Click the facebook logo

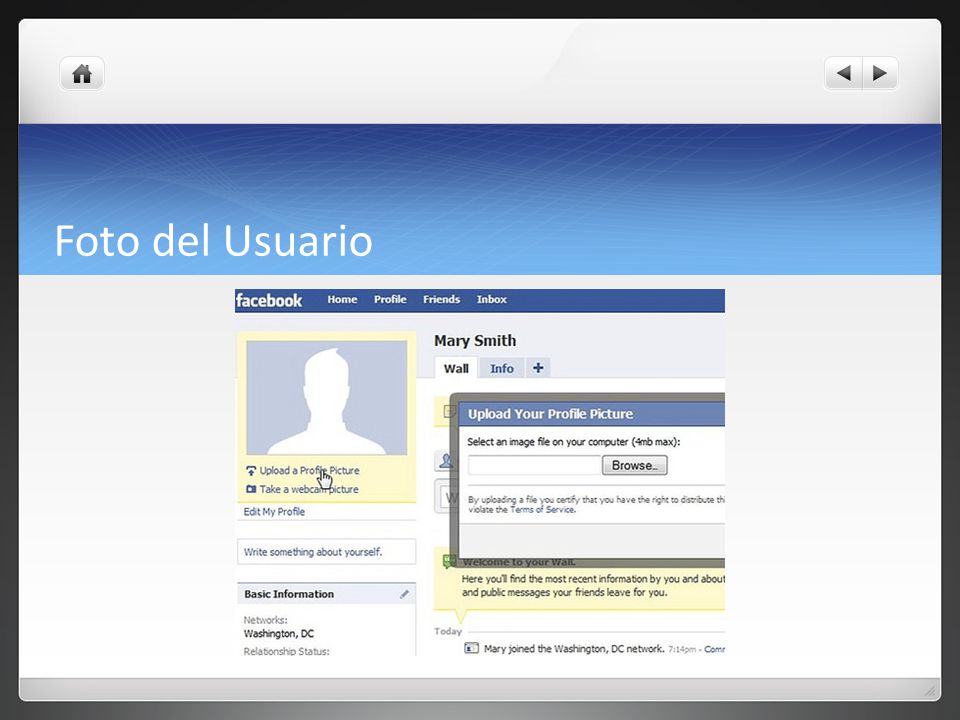tap(269, 301)
